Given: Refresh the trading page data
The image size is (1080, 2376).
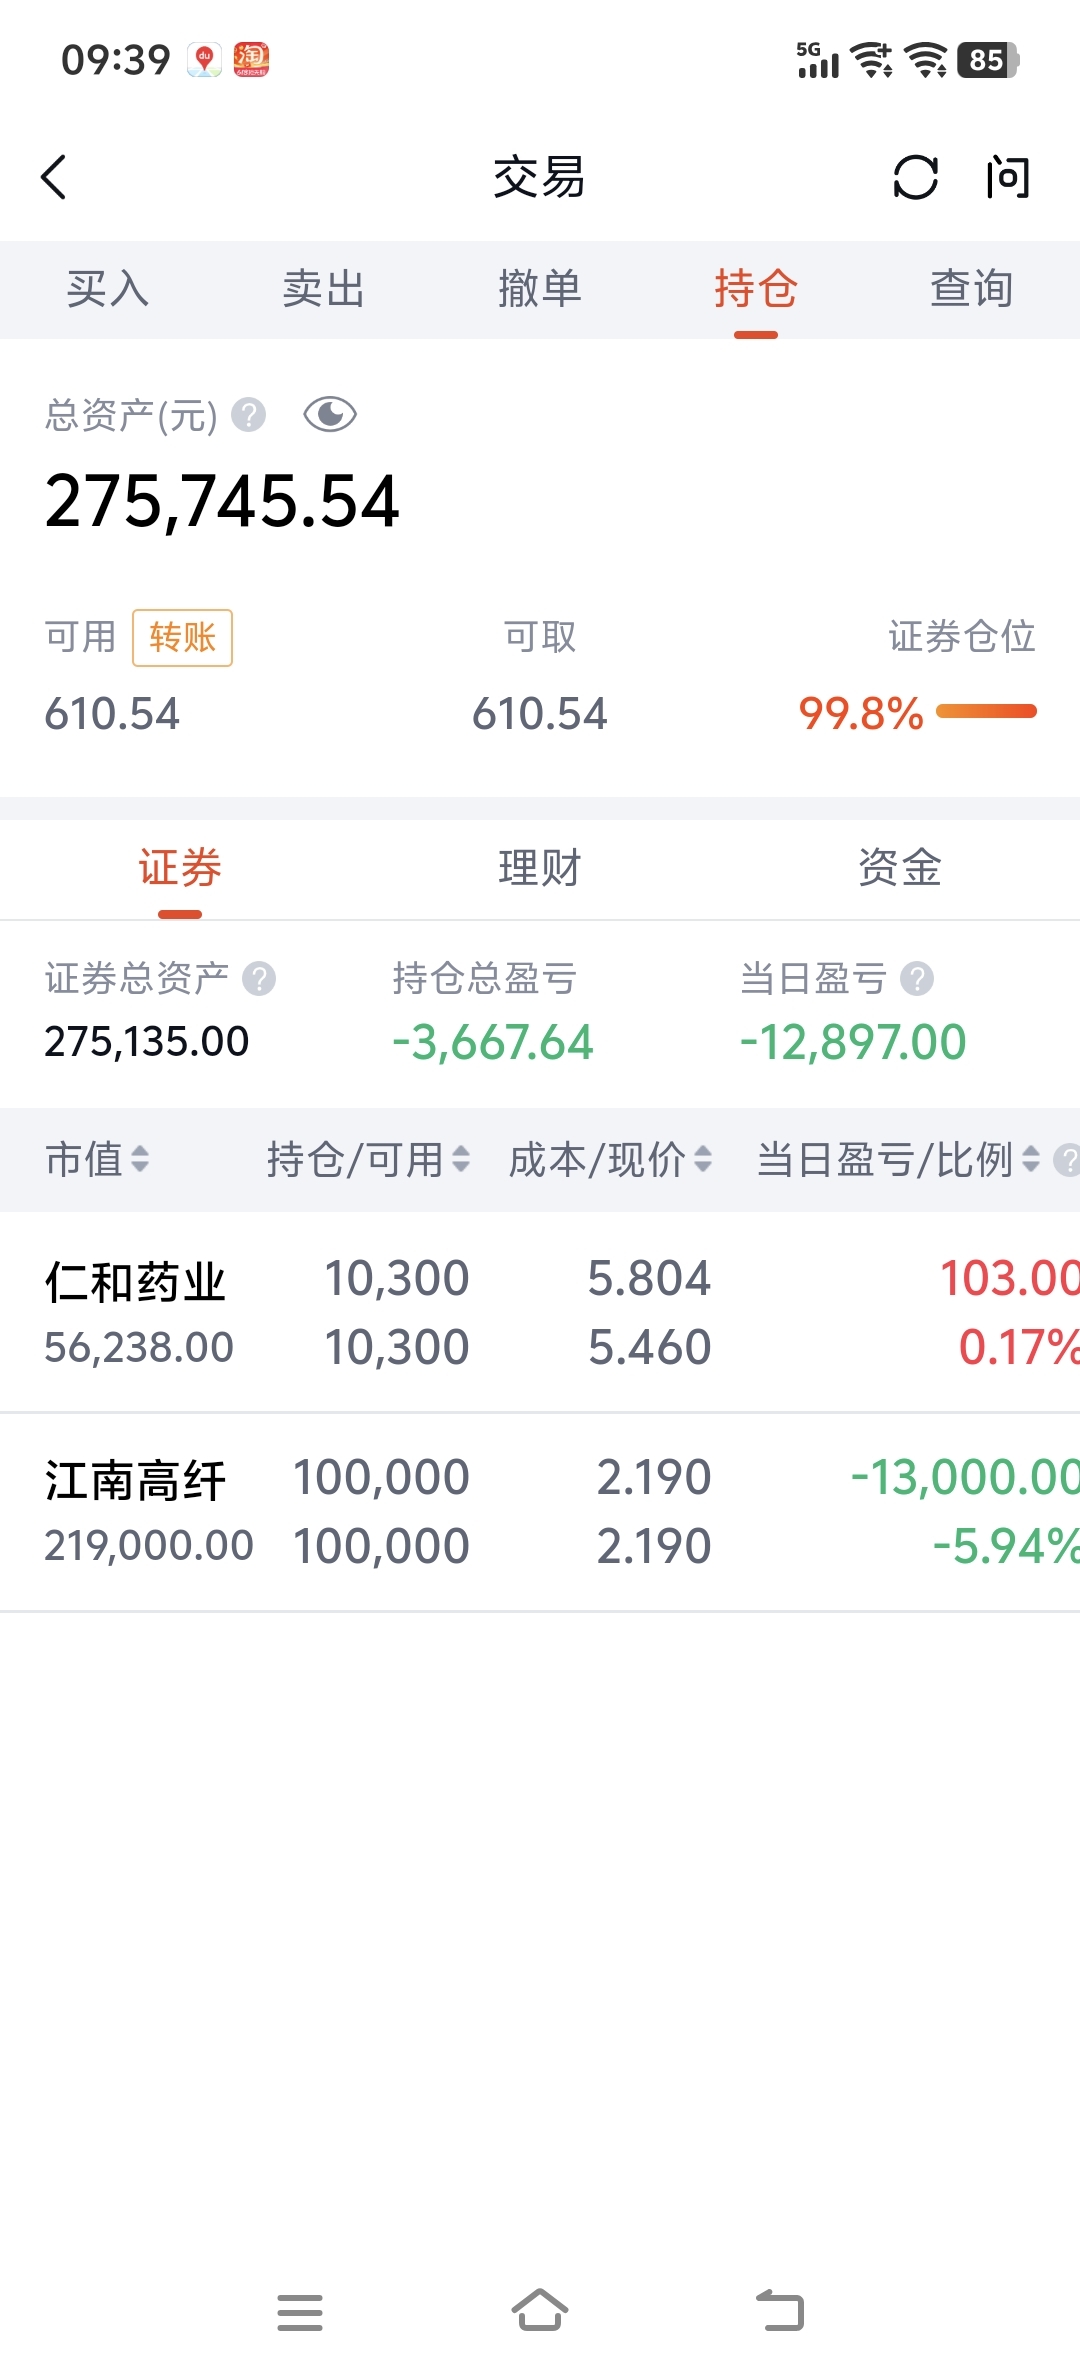Looking at the screenshot, I should tap(915, 178).
